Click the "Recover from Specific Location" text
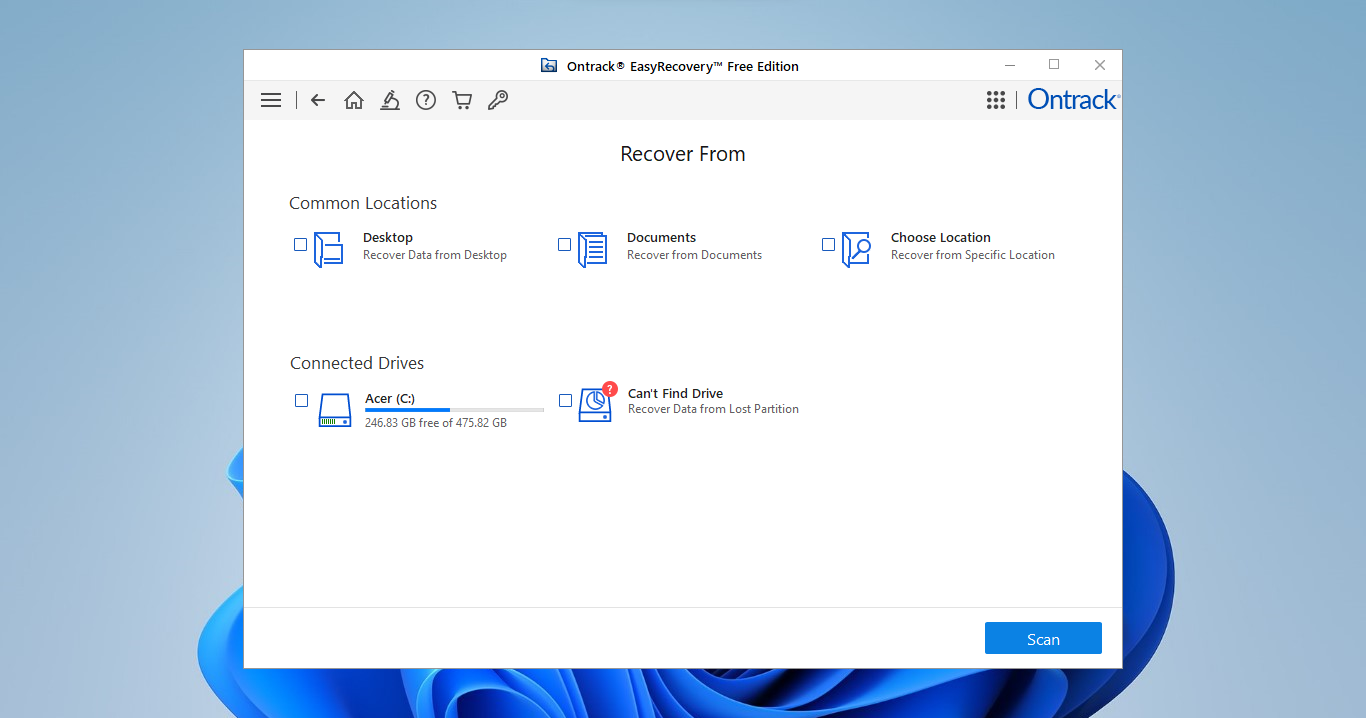The height and width of the screenshot is (718, 1366). 973,255
